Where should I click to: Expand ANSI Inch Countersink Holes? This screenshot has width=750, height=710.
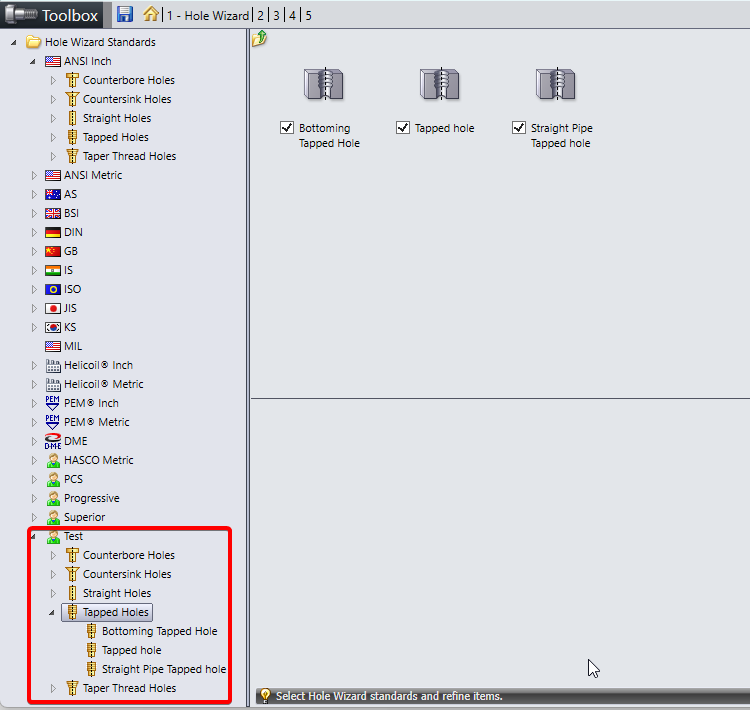point(53,100)
